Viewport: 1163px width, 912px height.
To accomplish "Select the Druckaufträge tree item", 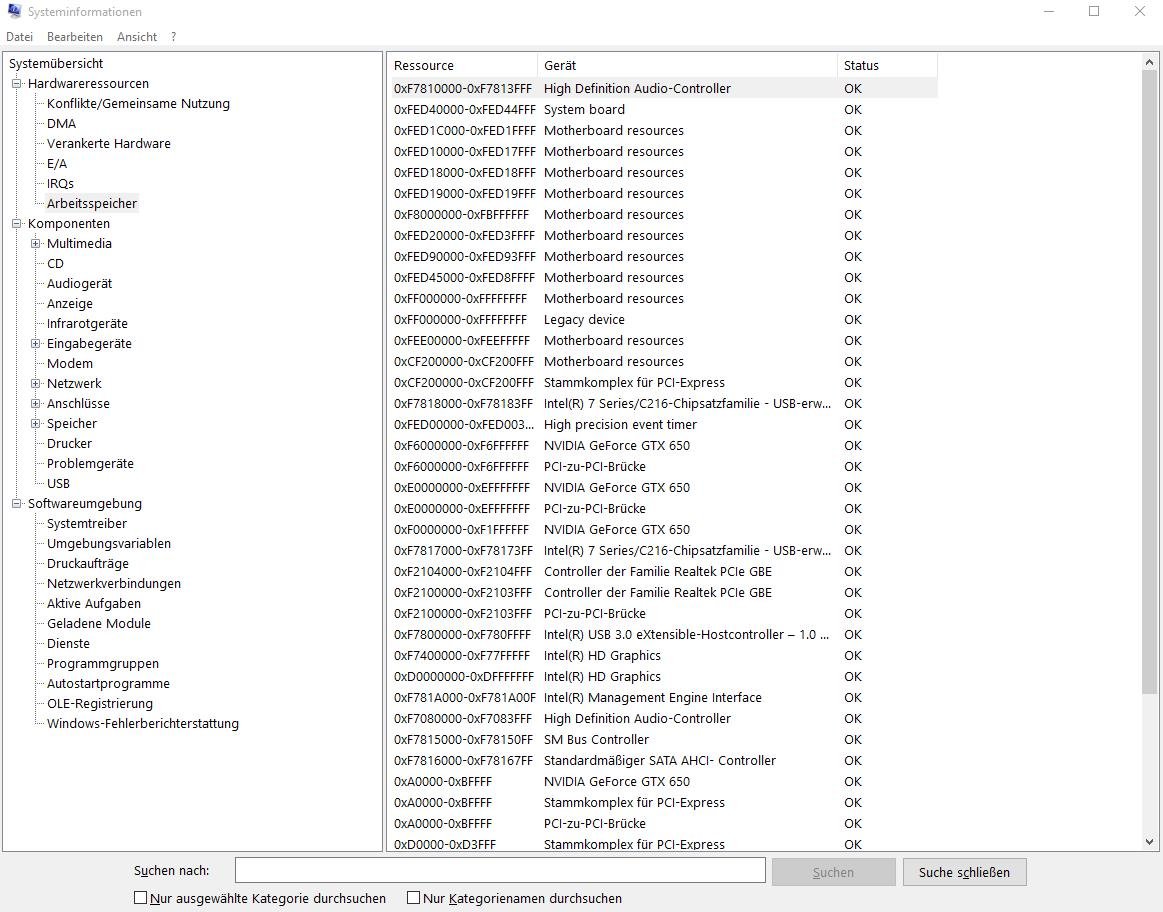I will [x=88, y=564].
